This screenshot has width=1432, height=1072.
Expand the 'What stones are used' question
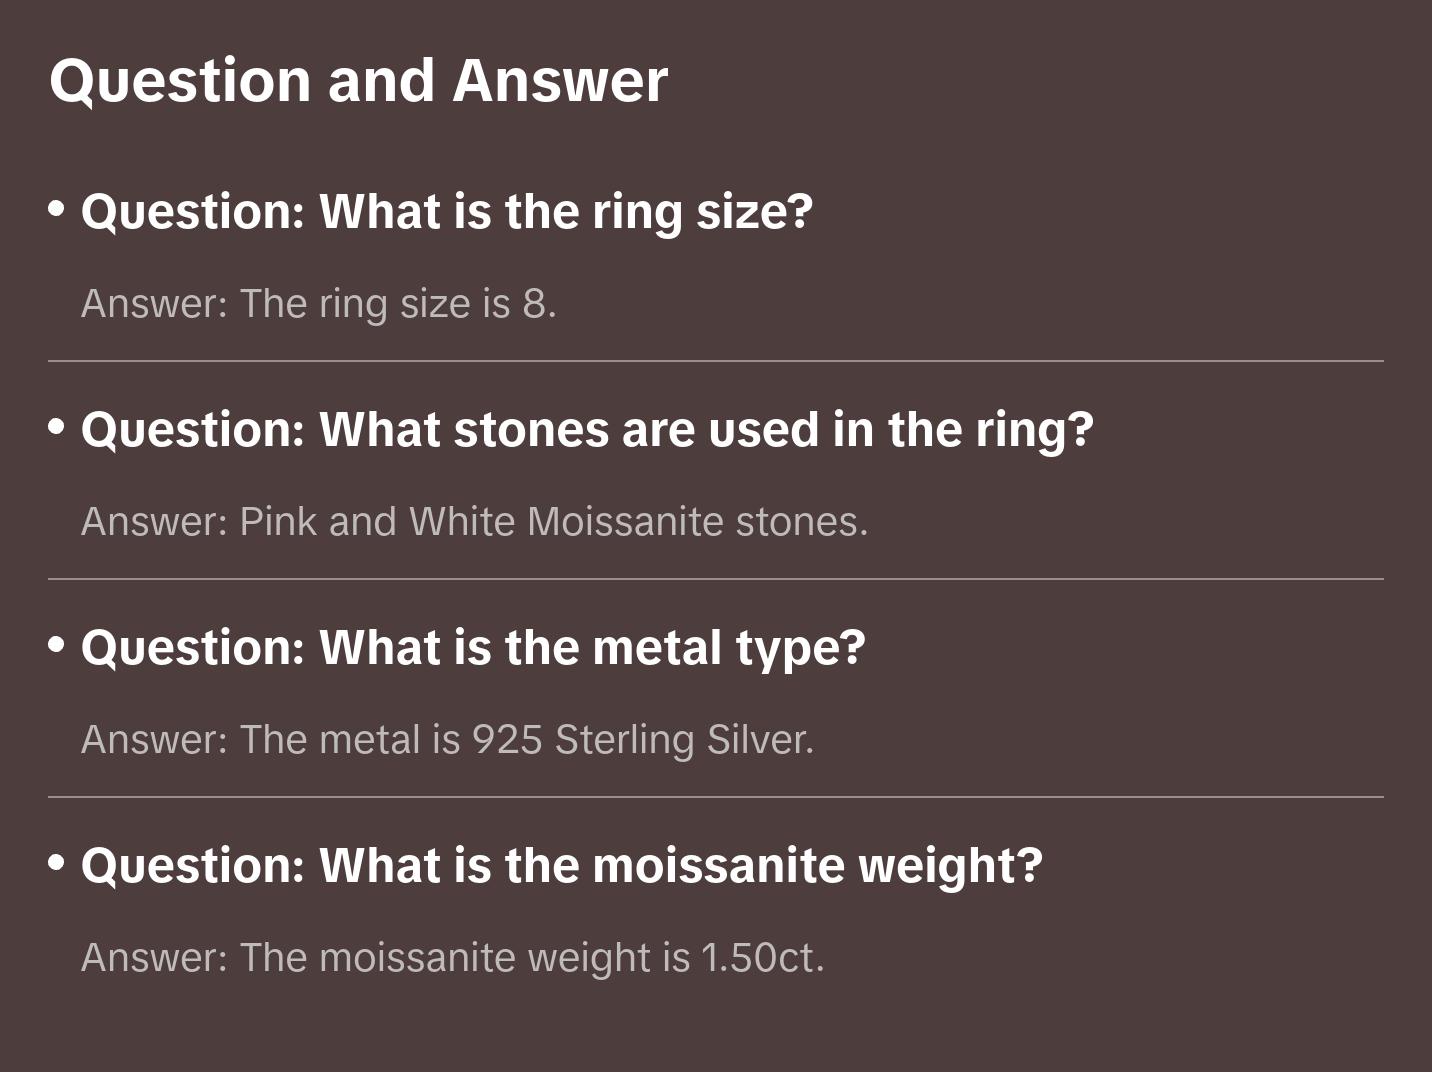[587, 430]
